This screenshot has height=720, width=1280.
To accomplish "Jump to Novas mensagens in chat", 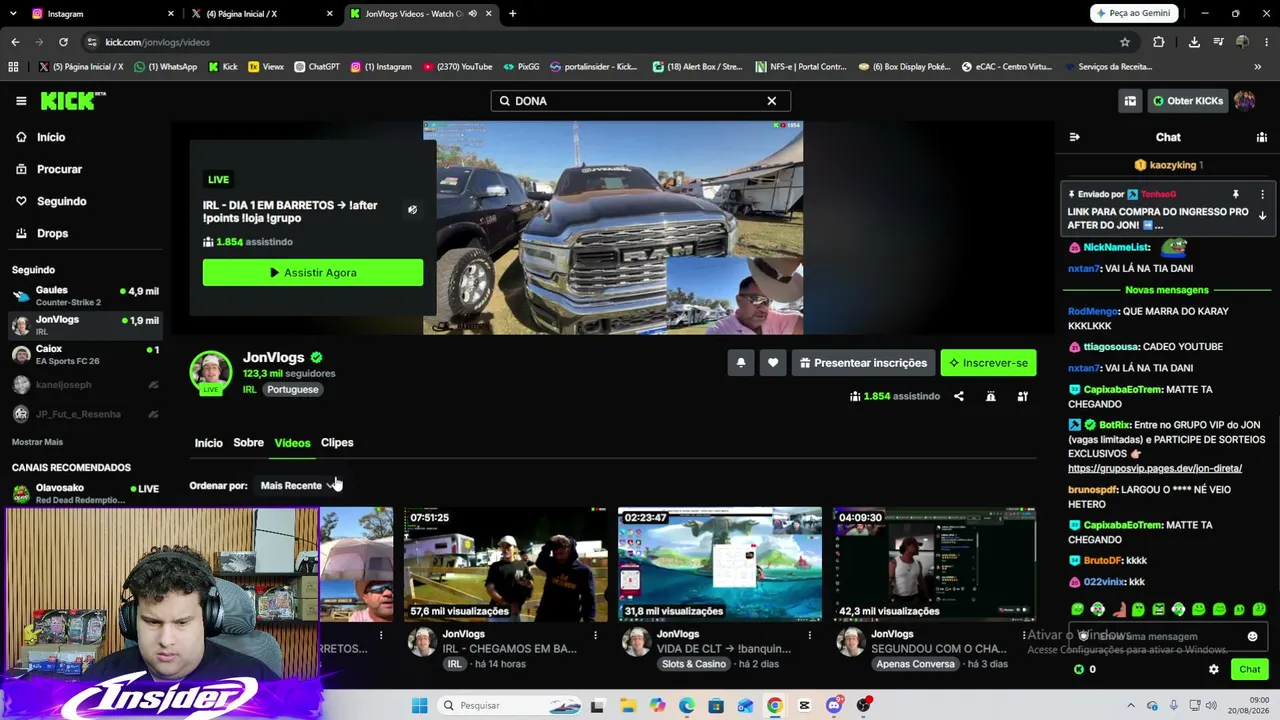I will (1167, 290).
